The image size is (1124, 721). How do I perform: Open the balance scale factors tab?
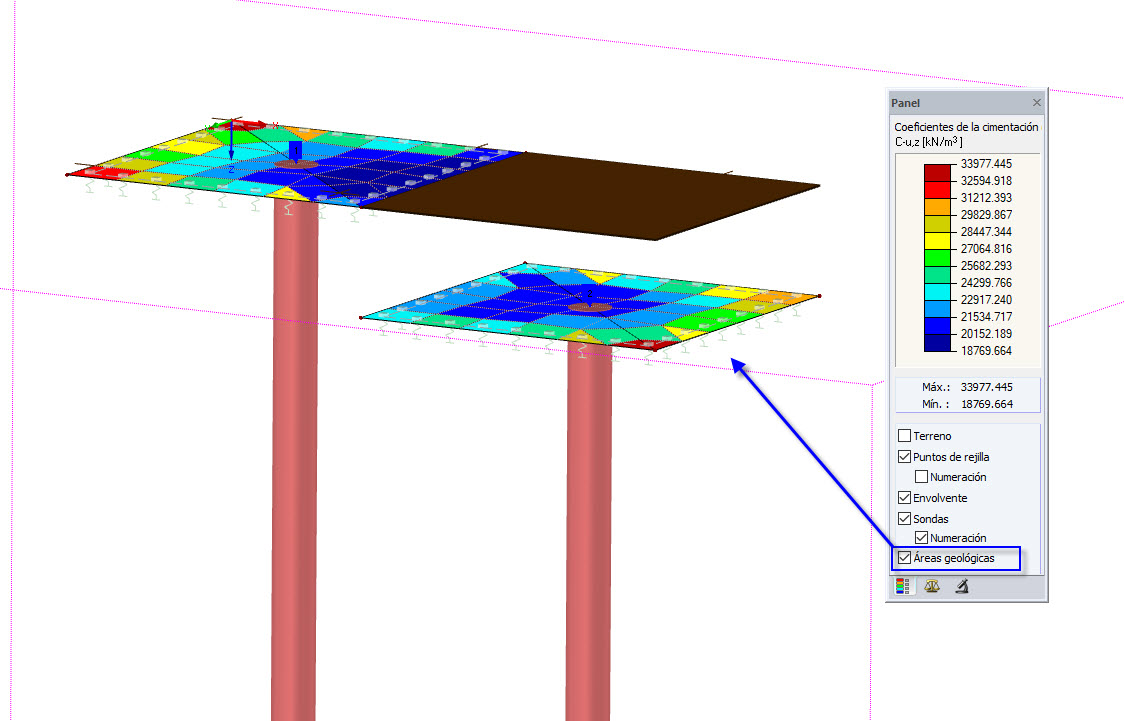pos(932,586)
